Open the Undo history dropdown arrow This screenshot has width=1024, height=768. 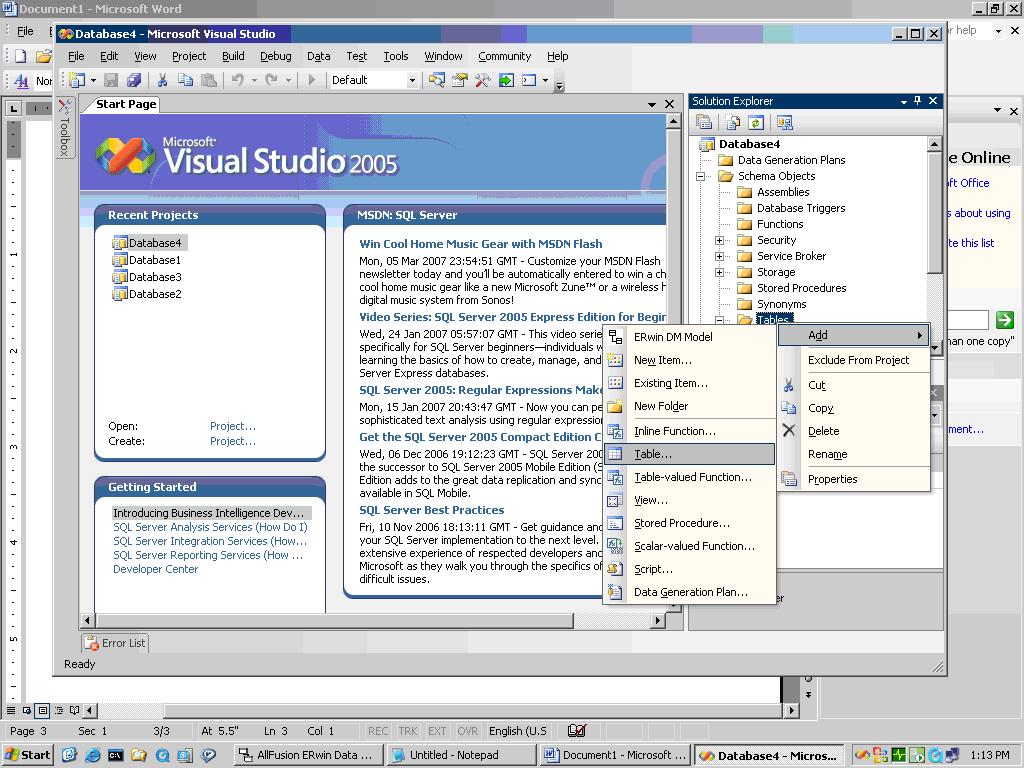[x=254, y=80]
